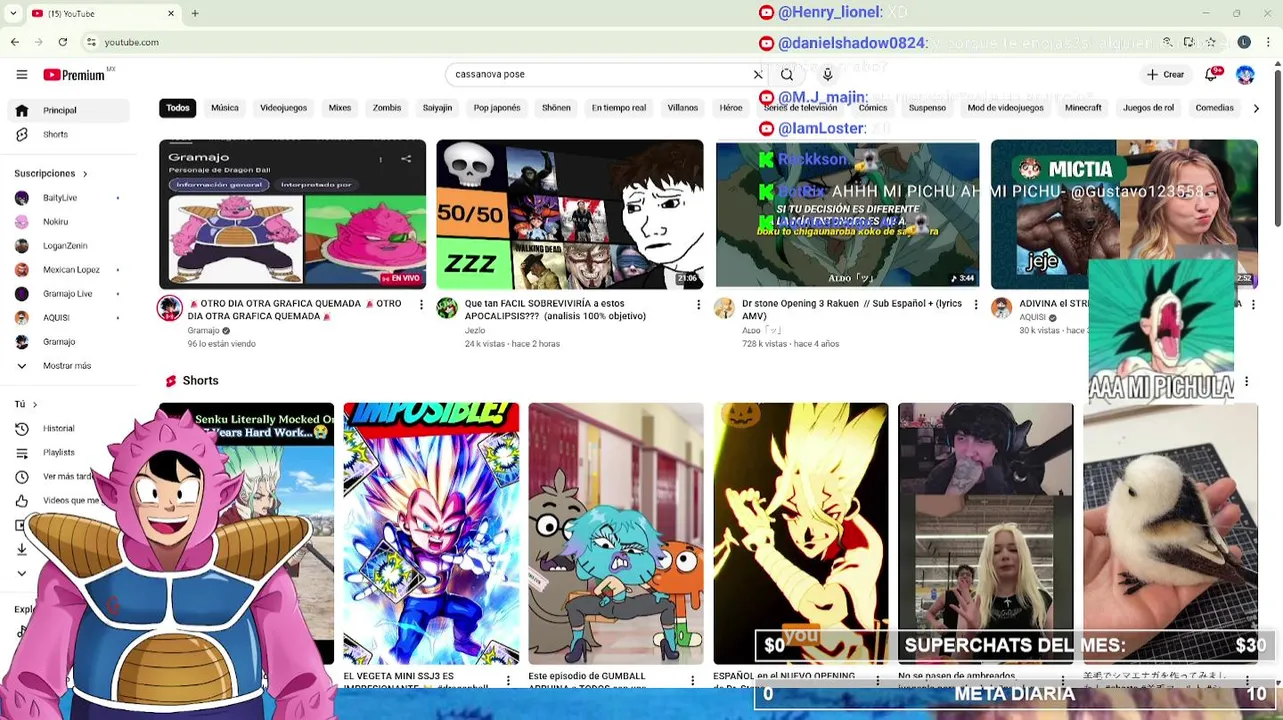Select the Pop japonés filter chip
Image resolution: width=1283 pixels, height=720 pixels.
point(497,107)
